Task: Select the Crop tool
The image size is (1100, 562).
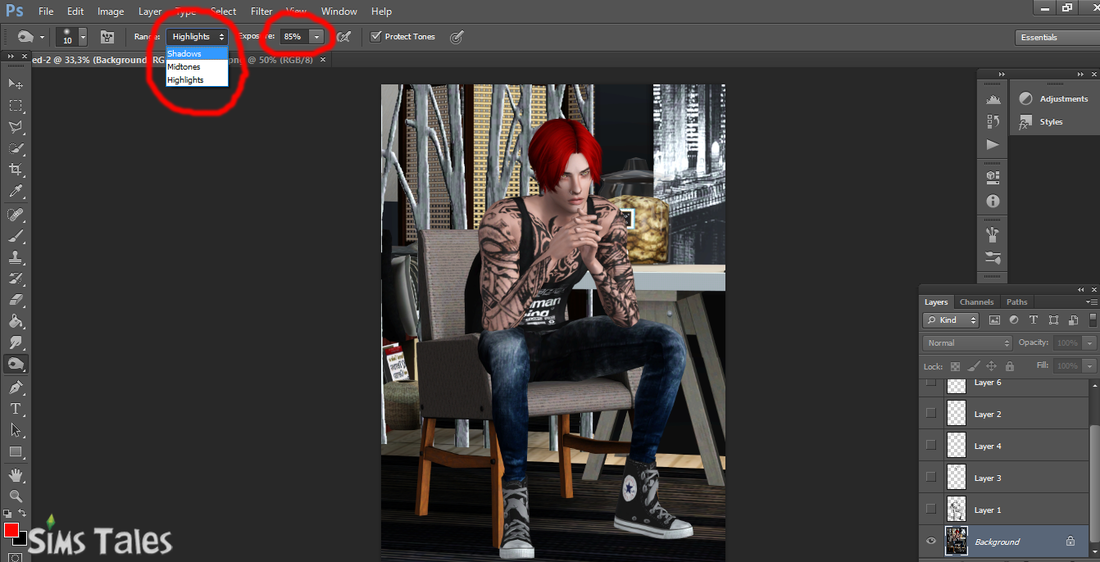Action: coord(15,170)
